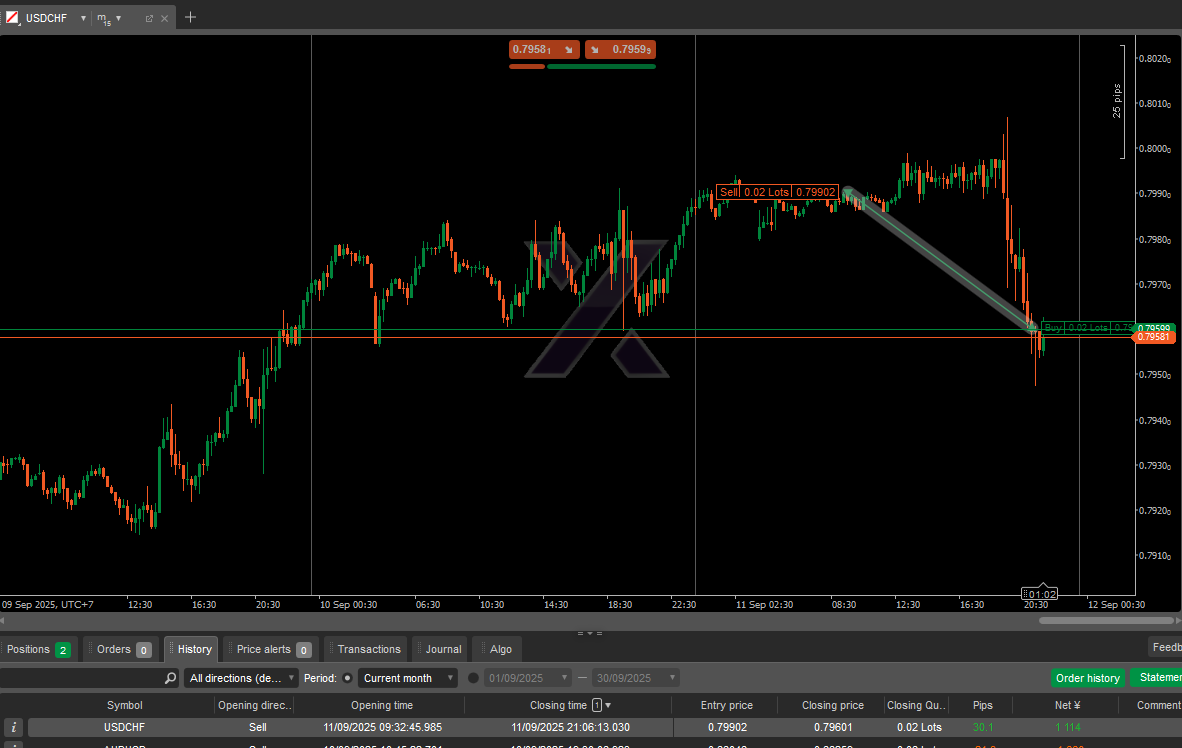The height and width of the screenshot is (748, 1182).
Task: Close the USDCHF chart tab
Action: point(165,18)
